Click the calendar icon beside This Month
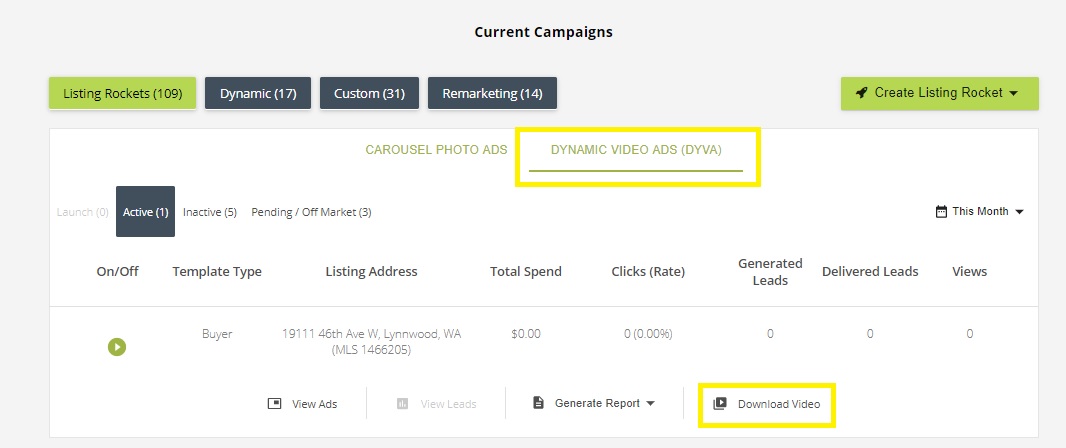Image resolution: width=1066 pixels, height=448 pixels. pyautogui.click(x=941, y=212)
